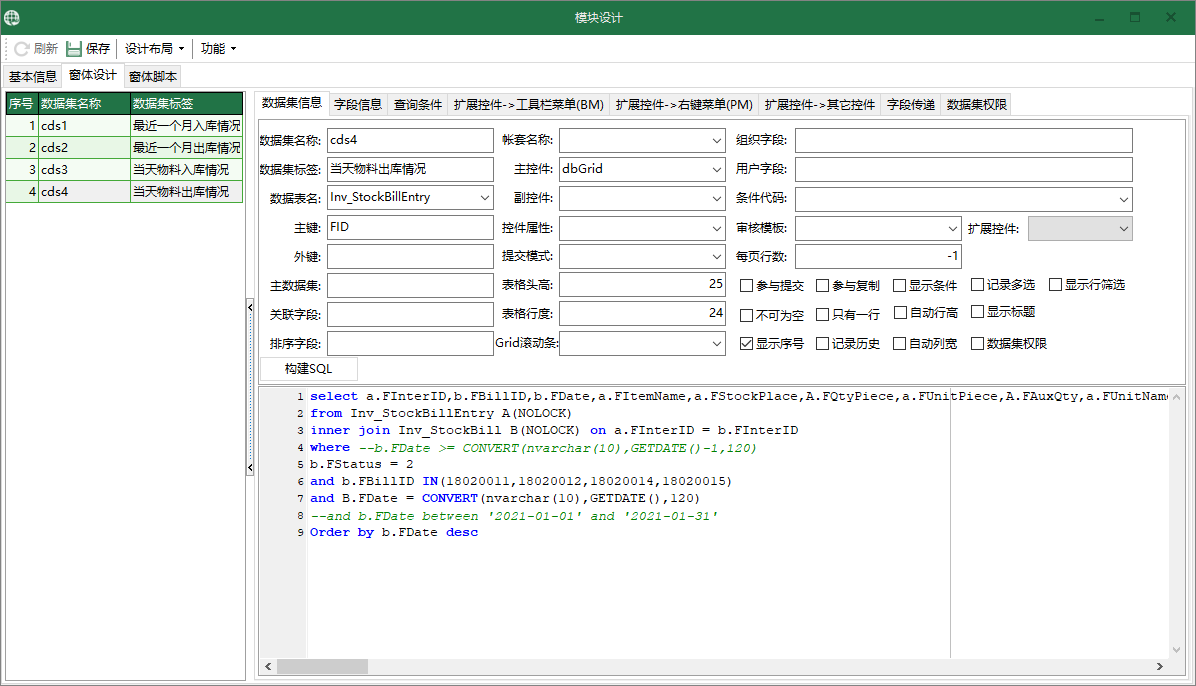
Task: Switch to the 窗体脚本 tab
Action: [x=153, y=76]
